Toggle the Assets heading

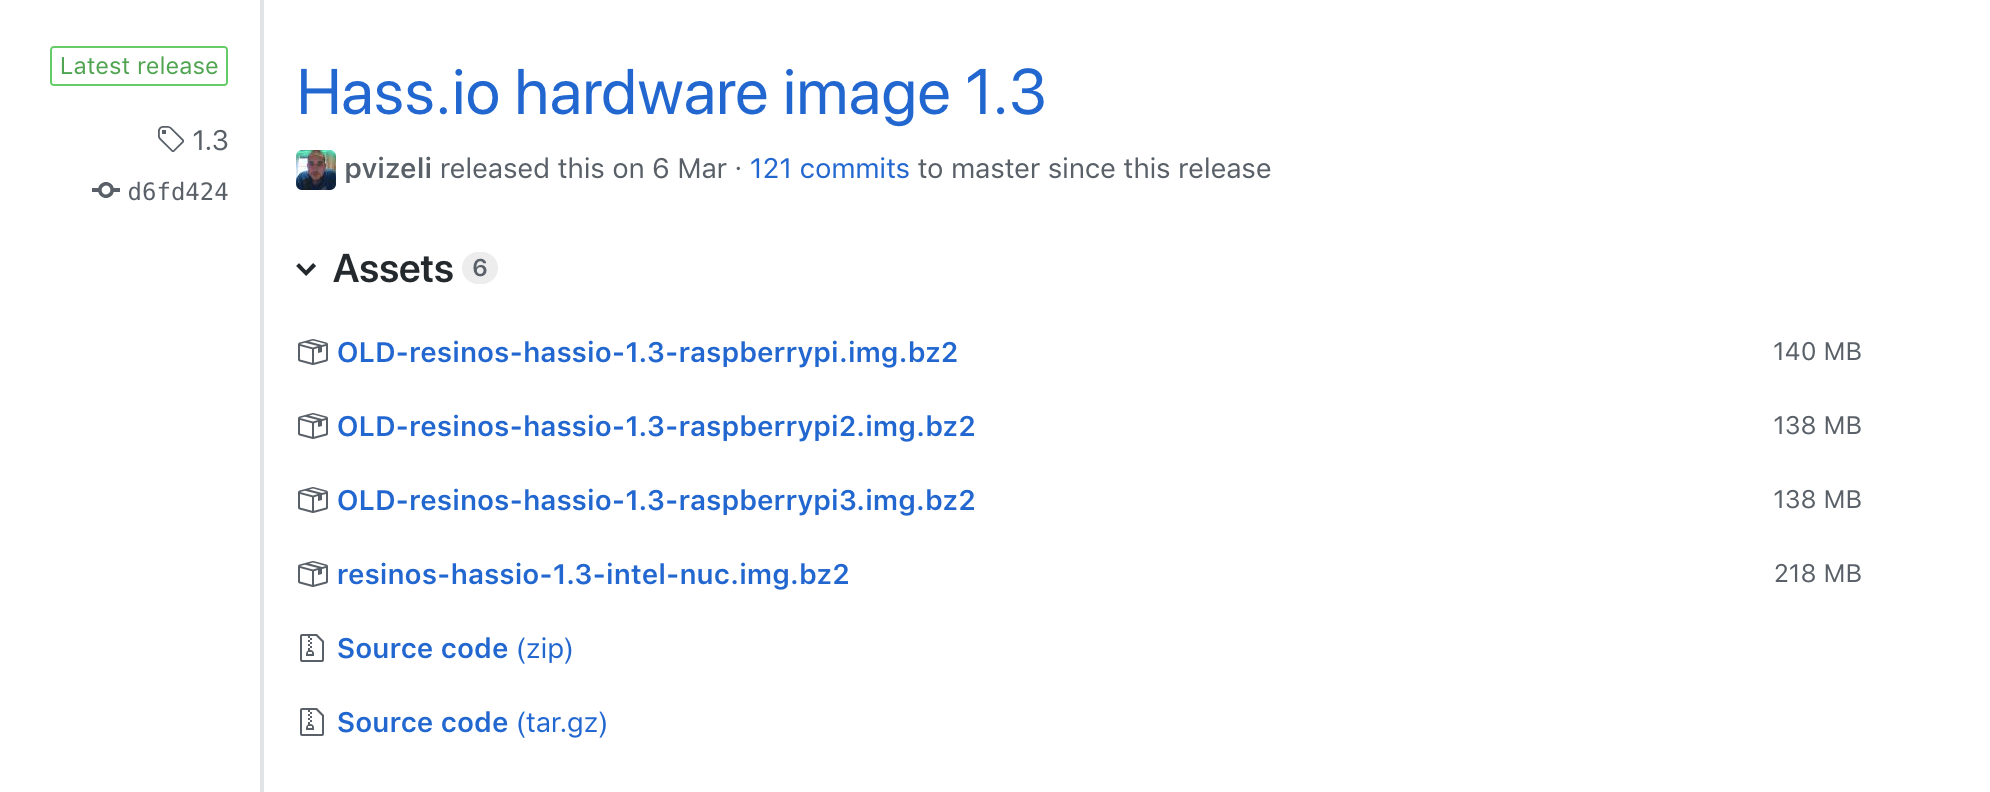tap(393, 269)
